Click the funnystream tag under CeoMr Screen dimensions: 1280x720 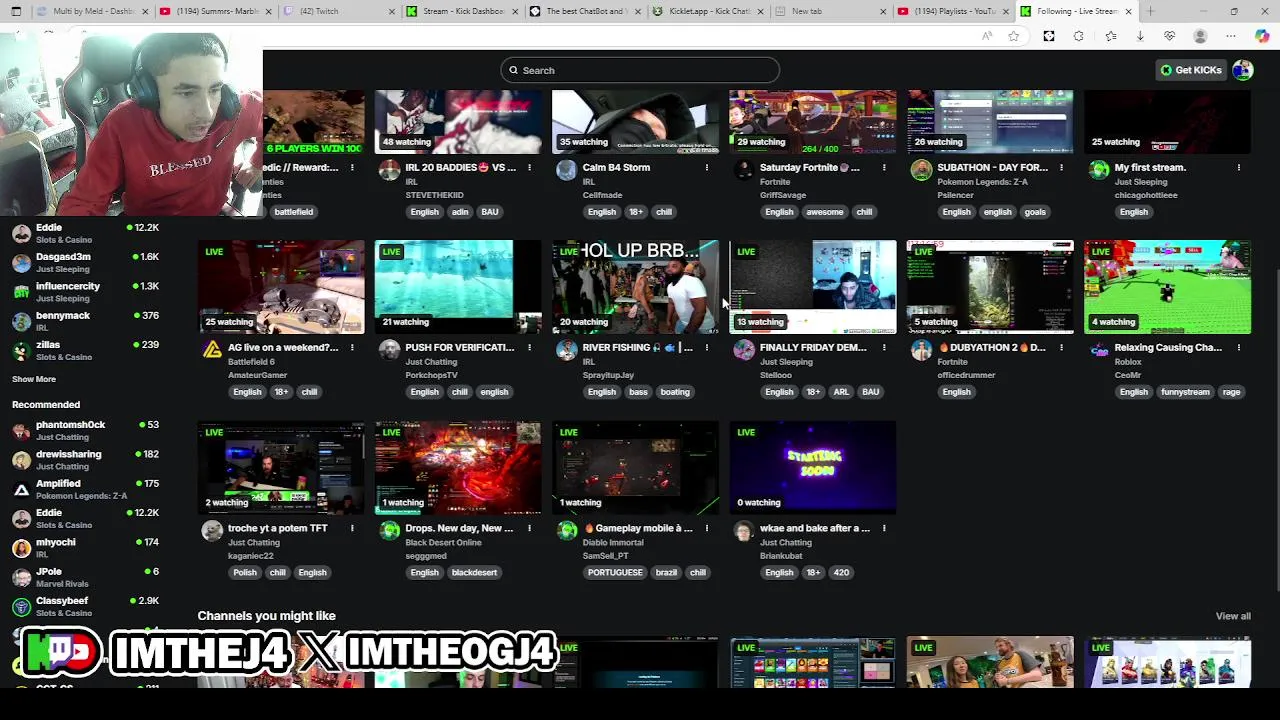(1185, 392)
